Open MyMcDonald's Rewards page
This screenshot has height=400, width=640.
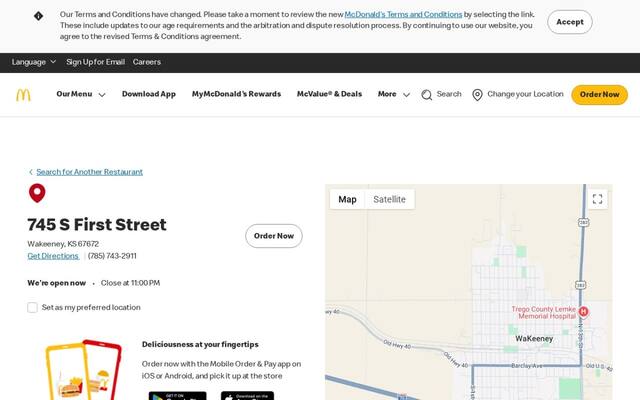click(x=236, y=94)
